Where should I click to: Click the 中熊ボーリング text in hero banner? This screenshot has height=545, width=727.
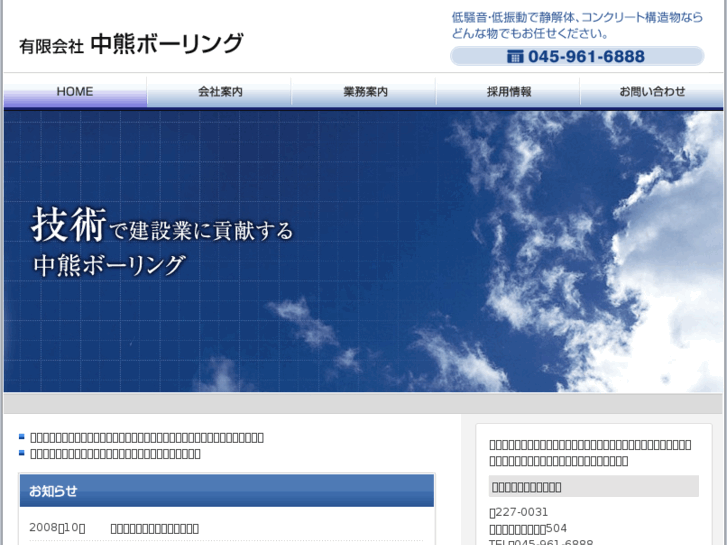tap(109, 265)
